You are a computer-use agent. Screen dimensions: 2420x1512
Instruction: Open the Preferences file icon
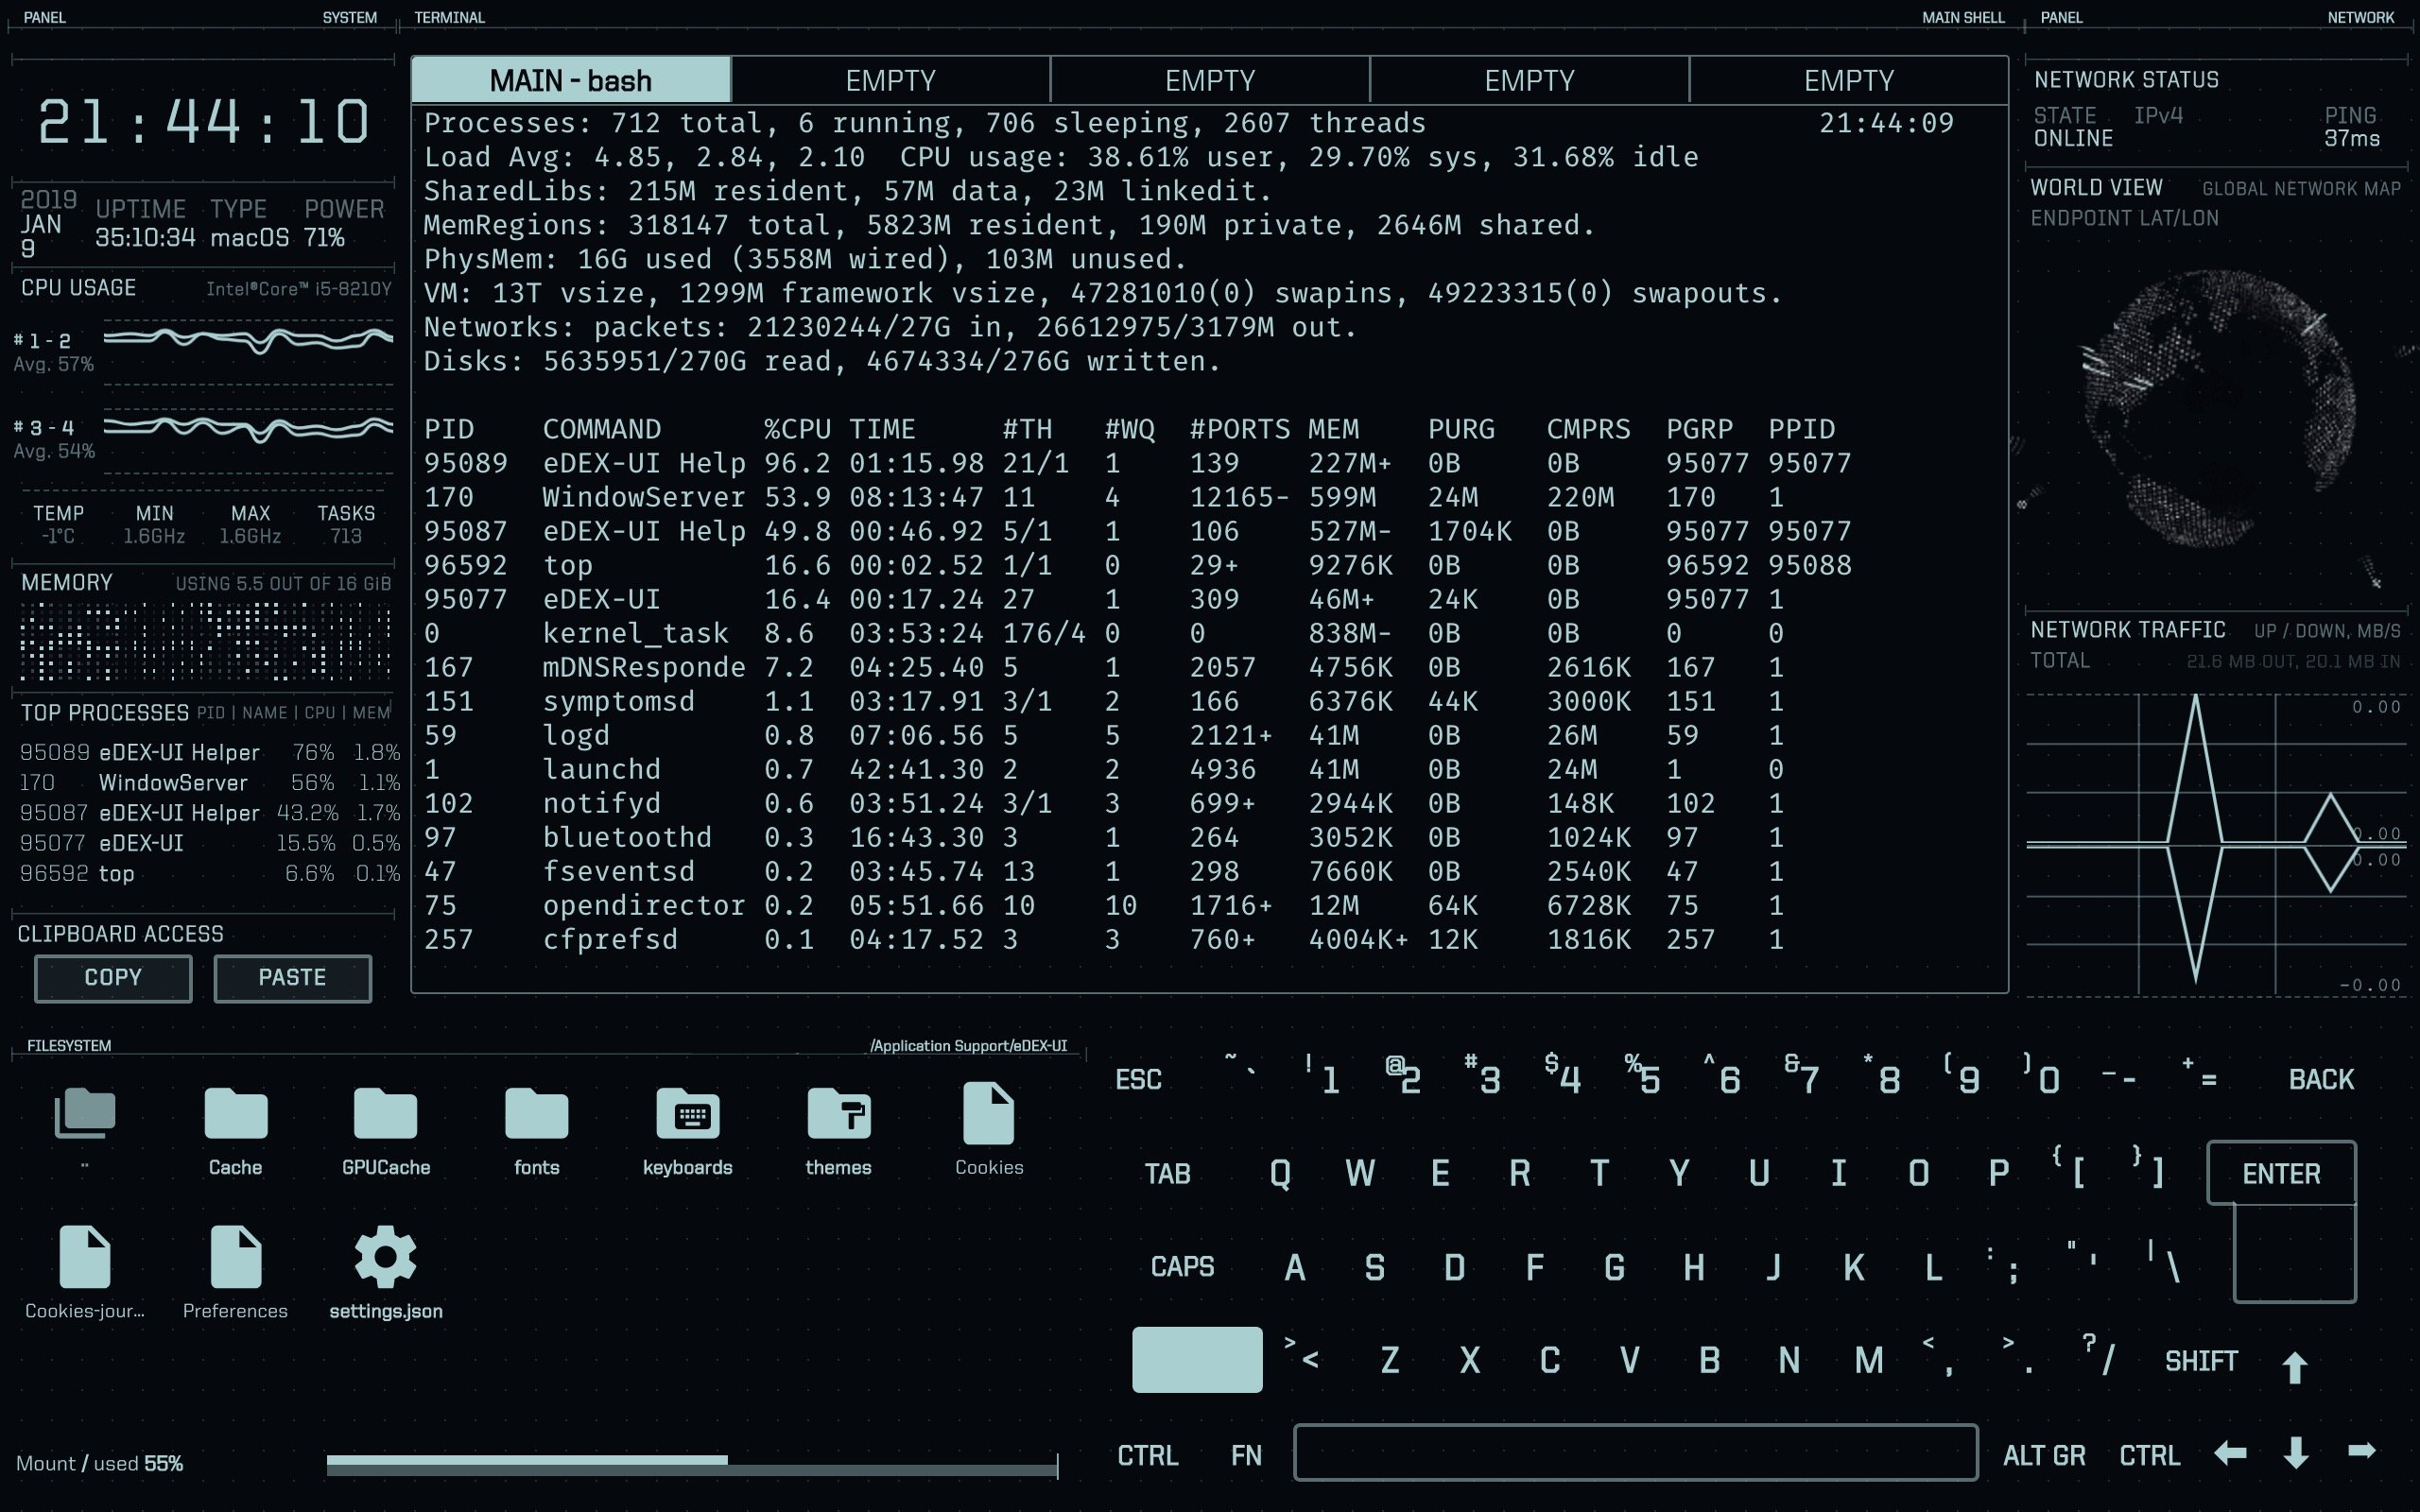click(235, 1258)
